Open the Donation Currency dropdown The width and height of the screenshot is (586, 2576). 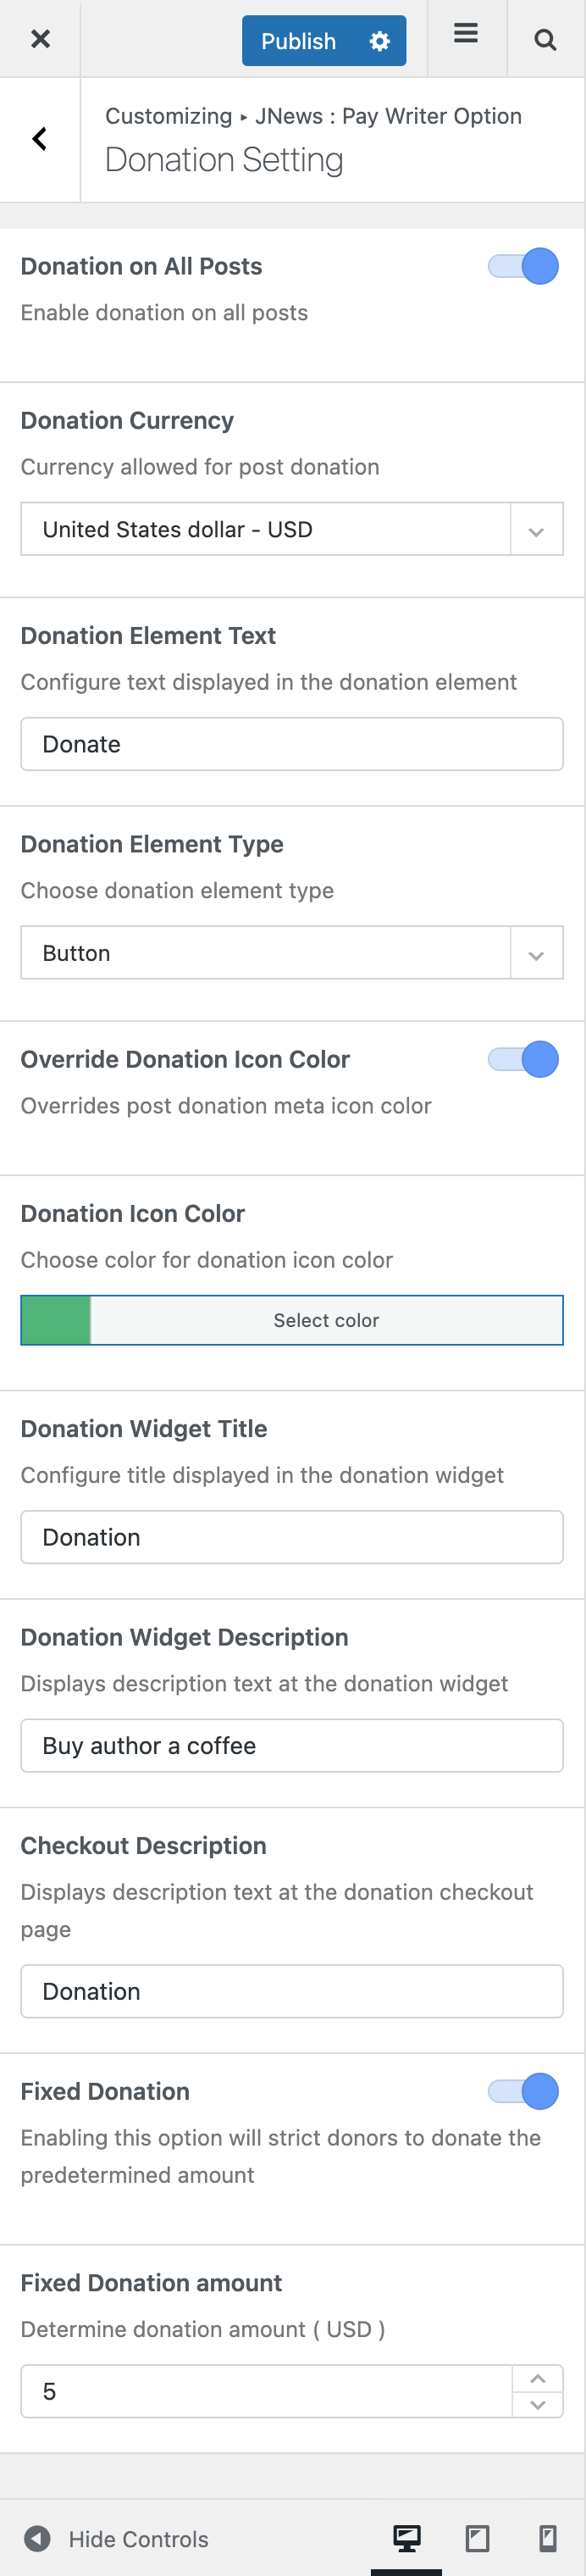click(x=536, y=530)
